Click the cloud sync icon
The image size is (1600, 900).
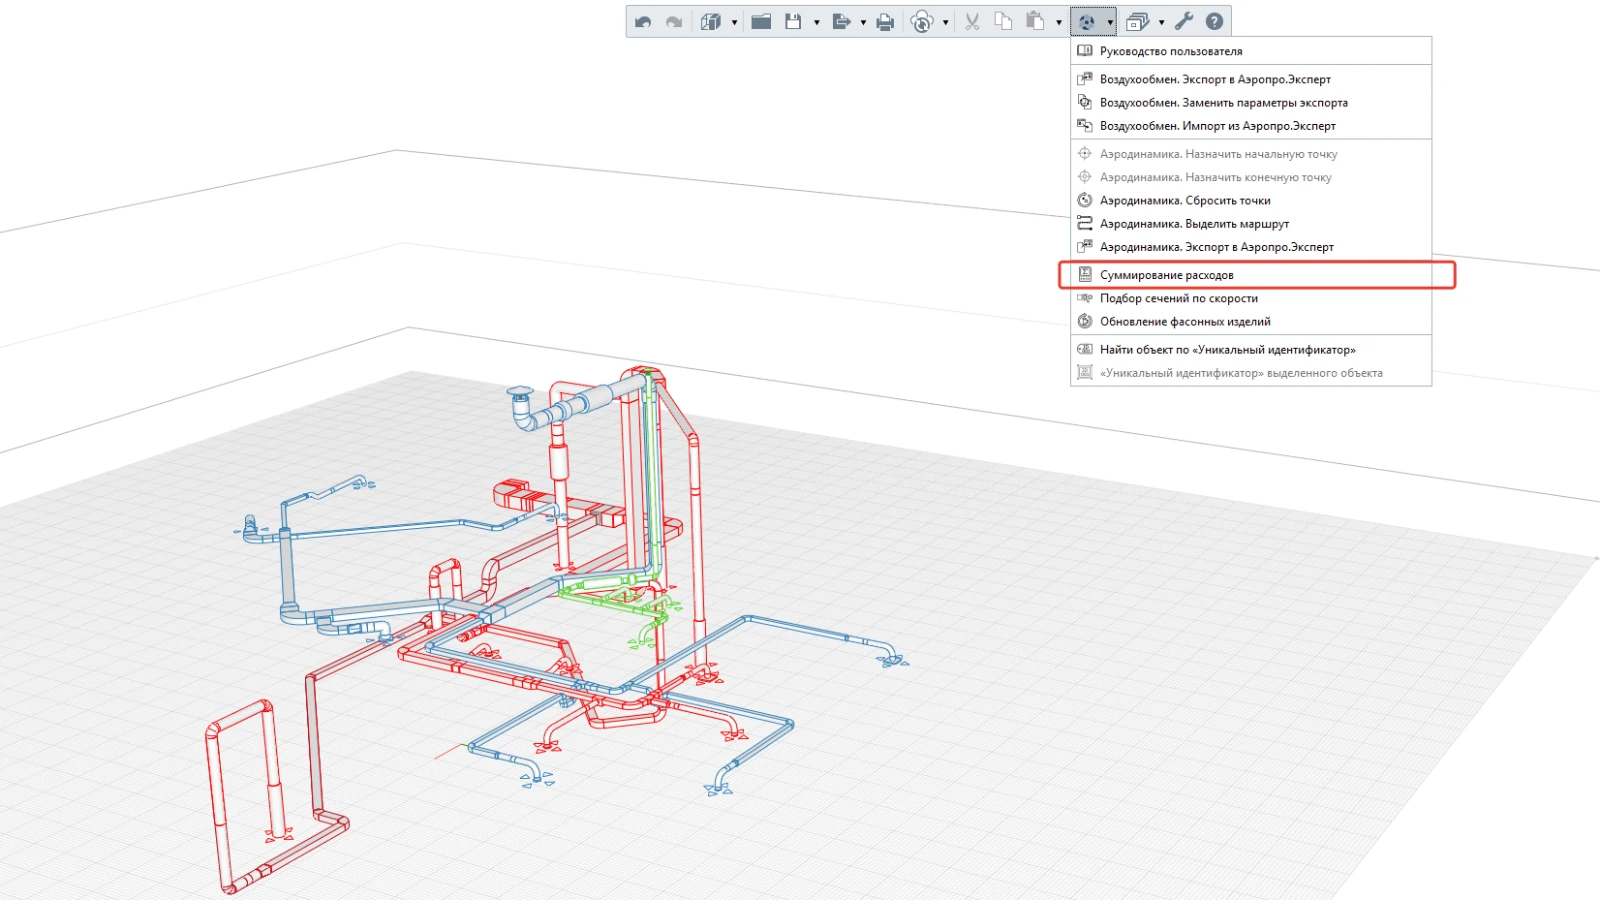click(922, 21)
